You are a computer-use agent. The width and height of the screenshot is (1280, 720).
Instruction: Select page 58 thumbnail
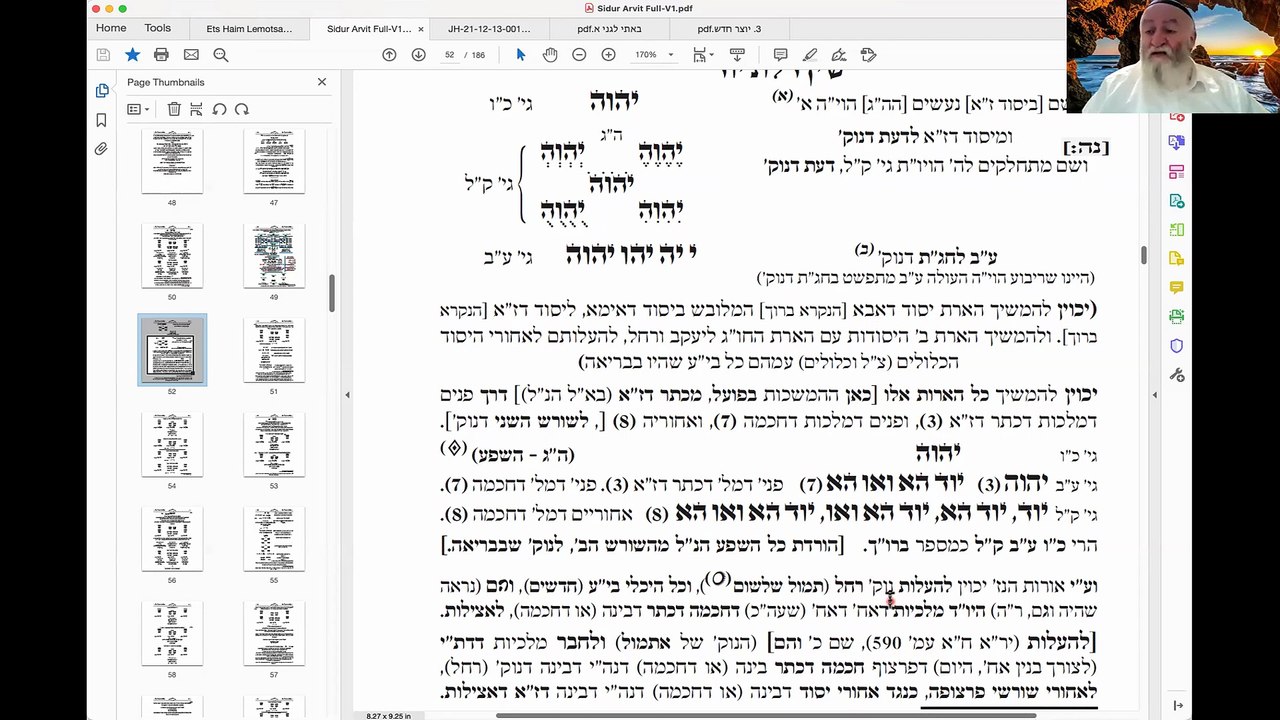tap(172, 633)
